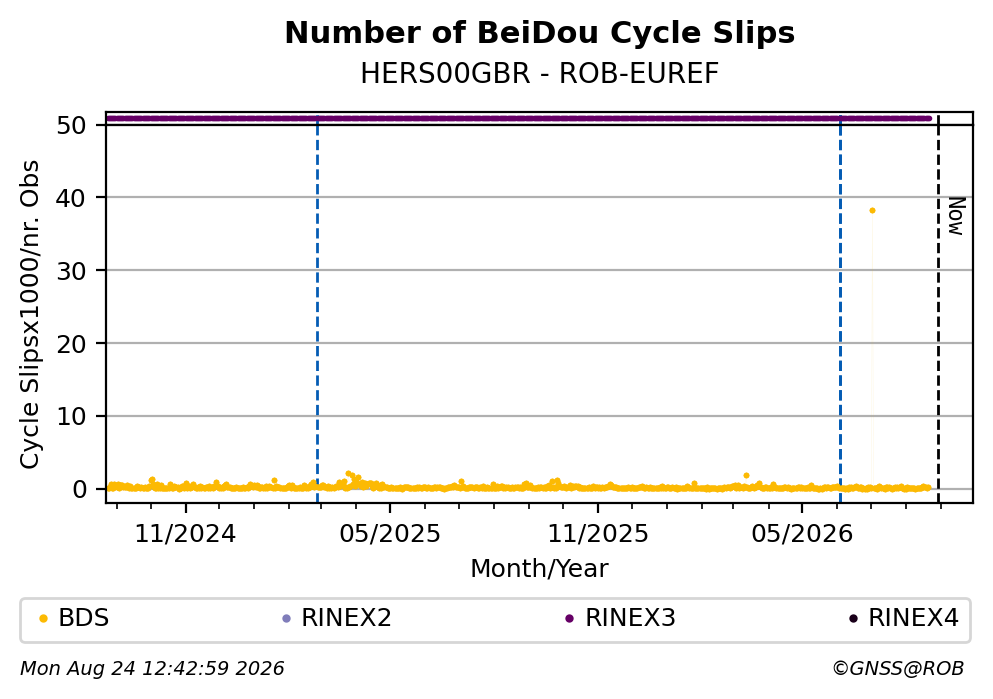This screenshot has height=699, width=993.
Task: Click the RINEX4 black legend dot
Action: [x=853, y=619]
